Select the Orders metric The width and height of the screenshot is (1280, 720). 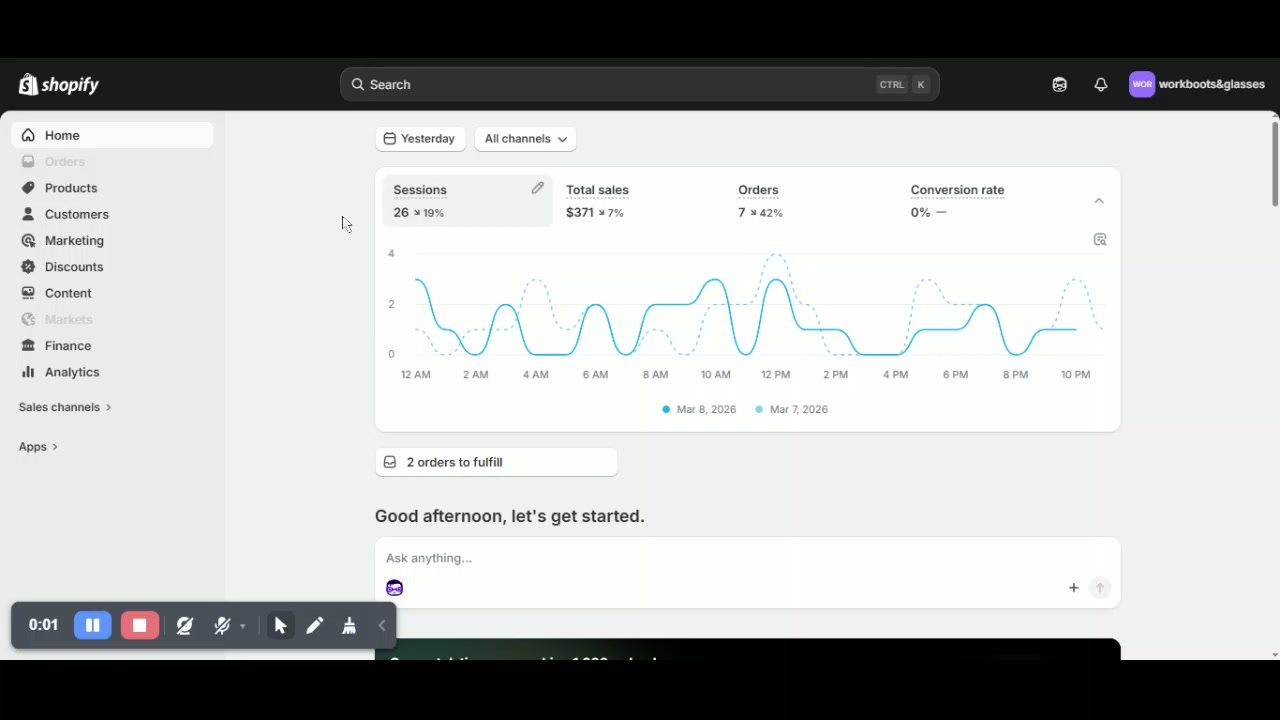click(812, 200)
